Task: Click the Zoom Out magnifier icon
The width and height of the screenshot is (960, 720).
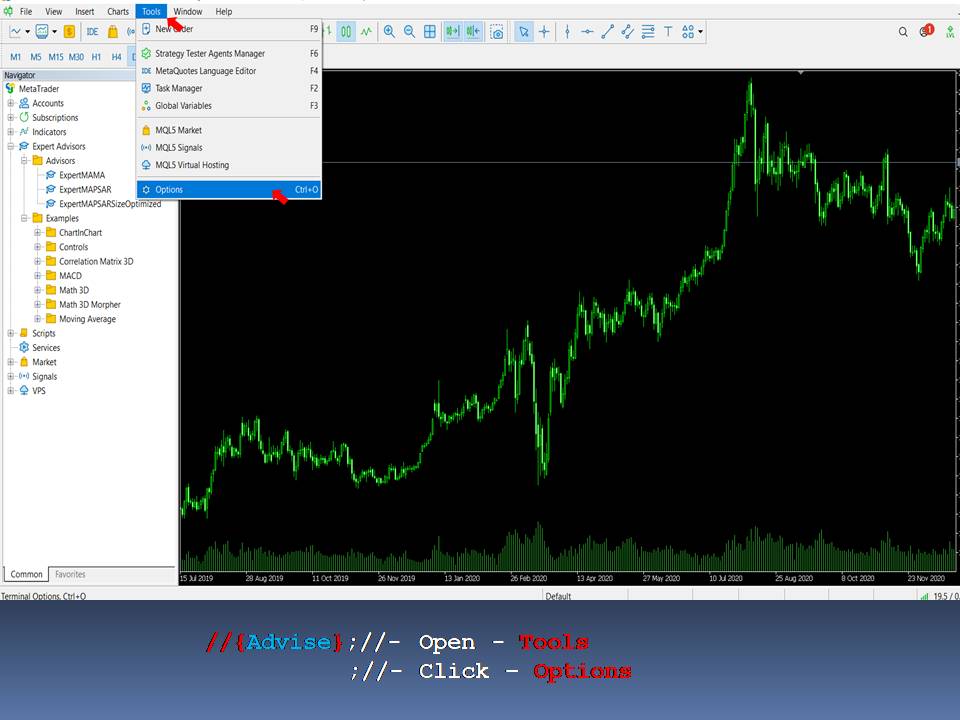Action: point(409,32)
